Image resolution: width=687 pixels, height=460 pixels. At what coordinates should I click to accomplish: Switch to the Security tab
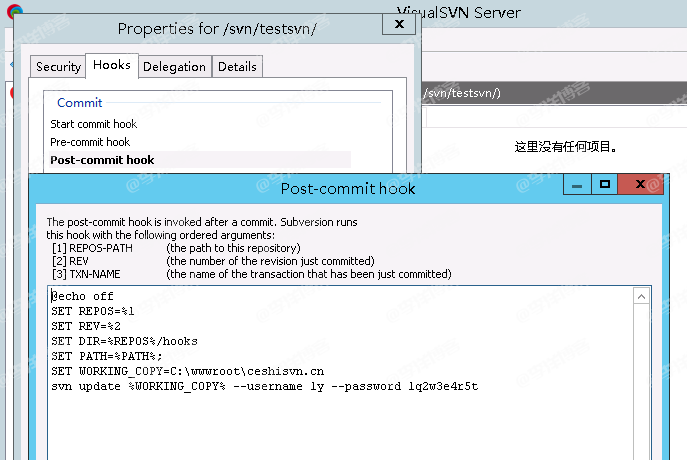(x=58, y=67)
